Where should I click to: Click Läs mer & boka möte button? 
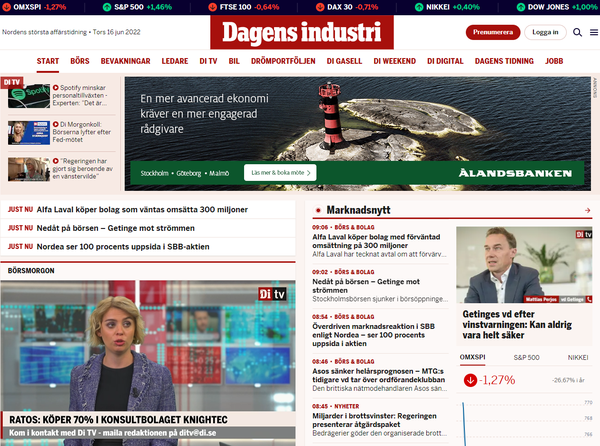click(280, 173)
